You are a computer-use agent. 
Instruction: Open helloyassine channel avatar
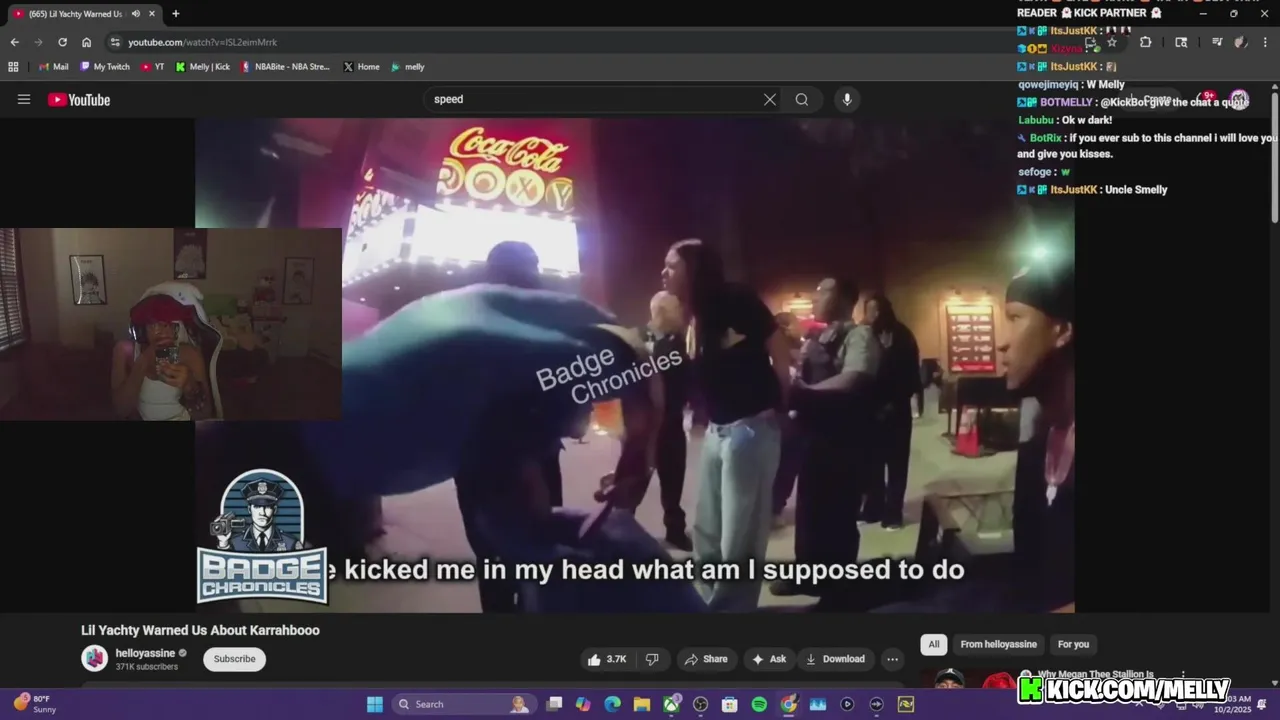pos(95,658)
